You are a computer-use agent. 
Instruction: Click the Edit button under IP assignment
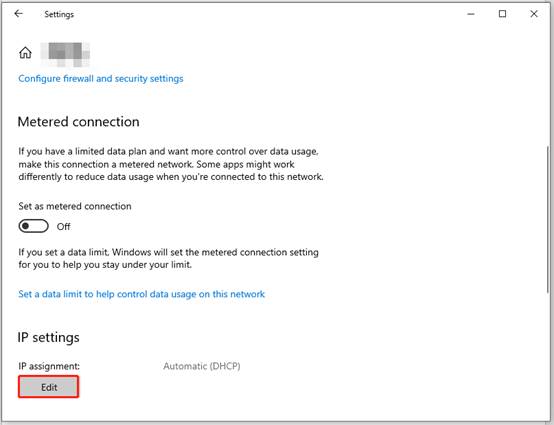tap(48, 387)
